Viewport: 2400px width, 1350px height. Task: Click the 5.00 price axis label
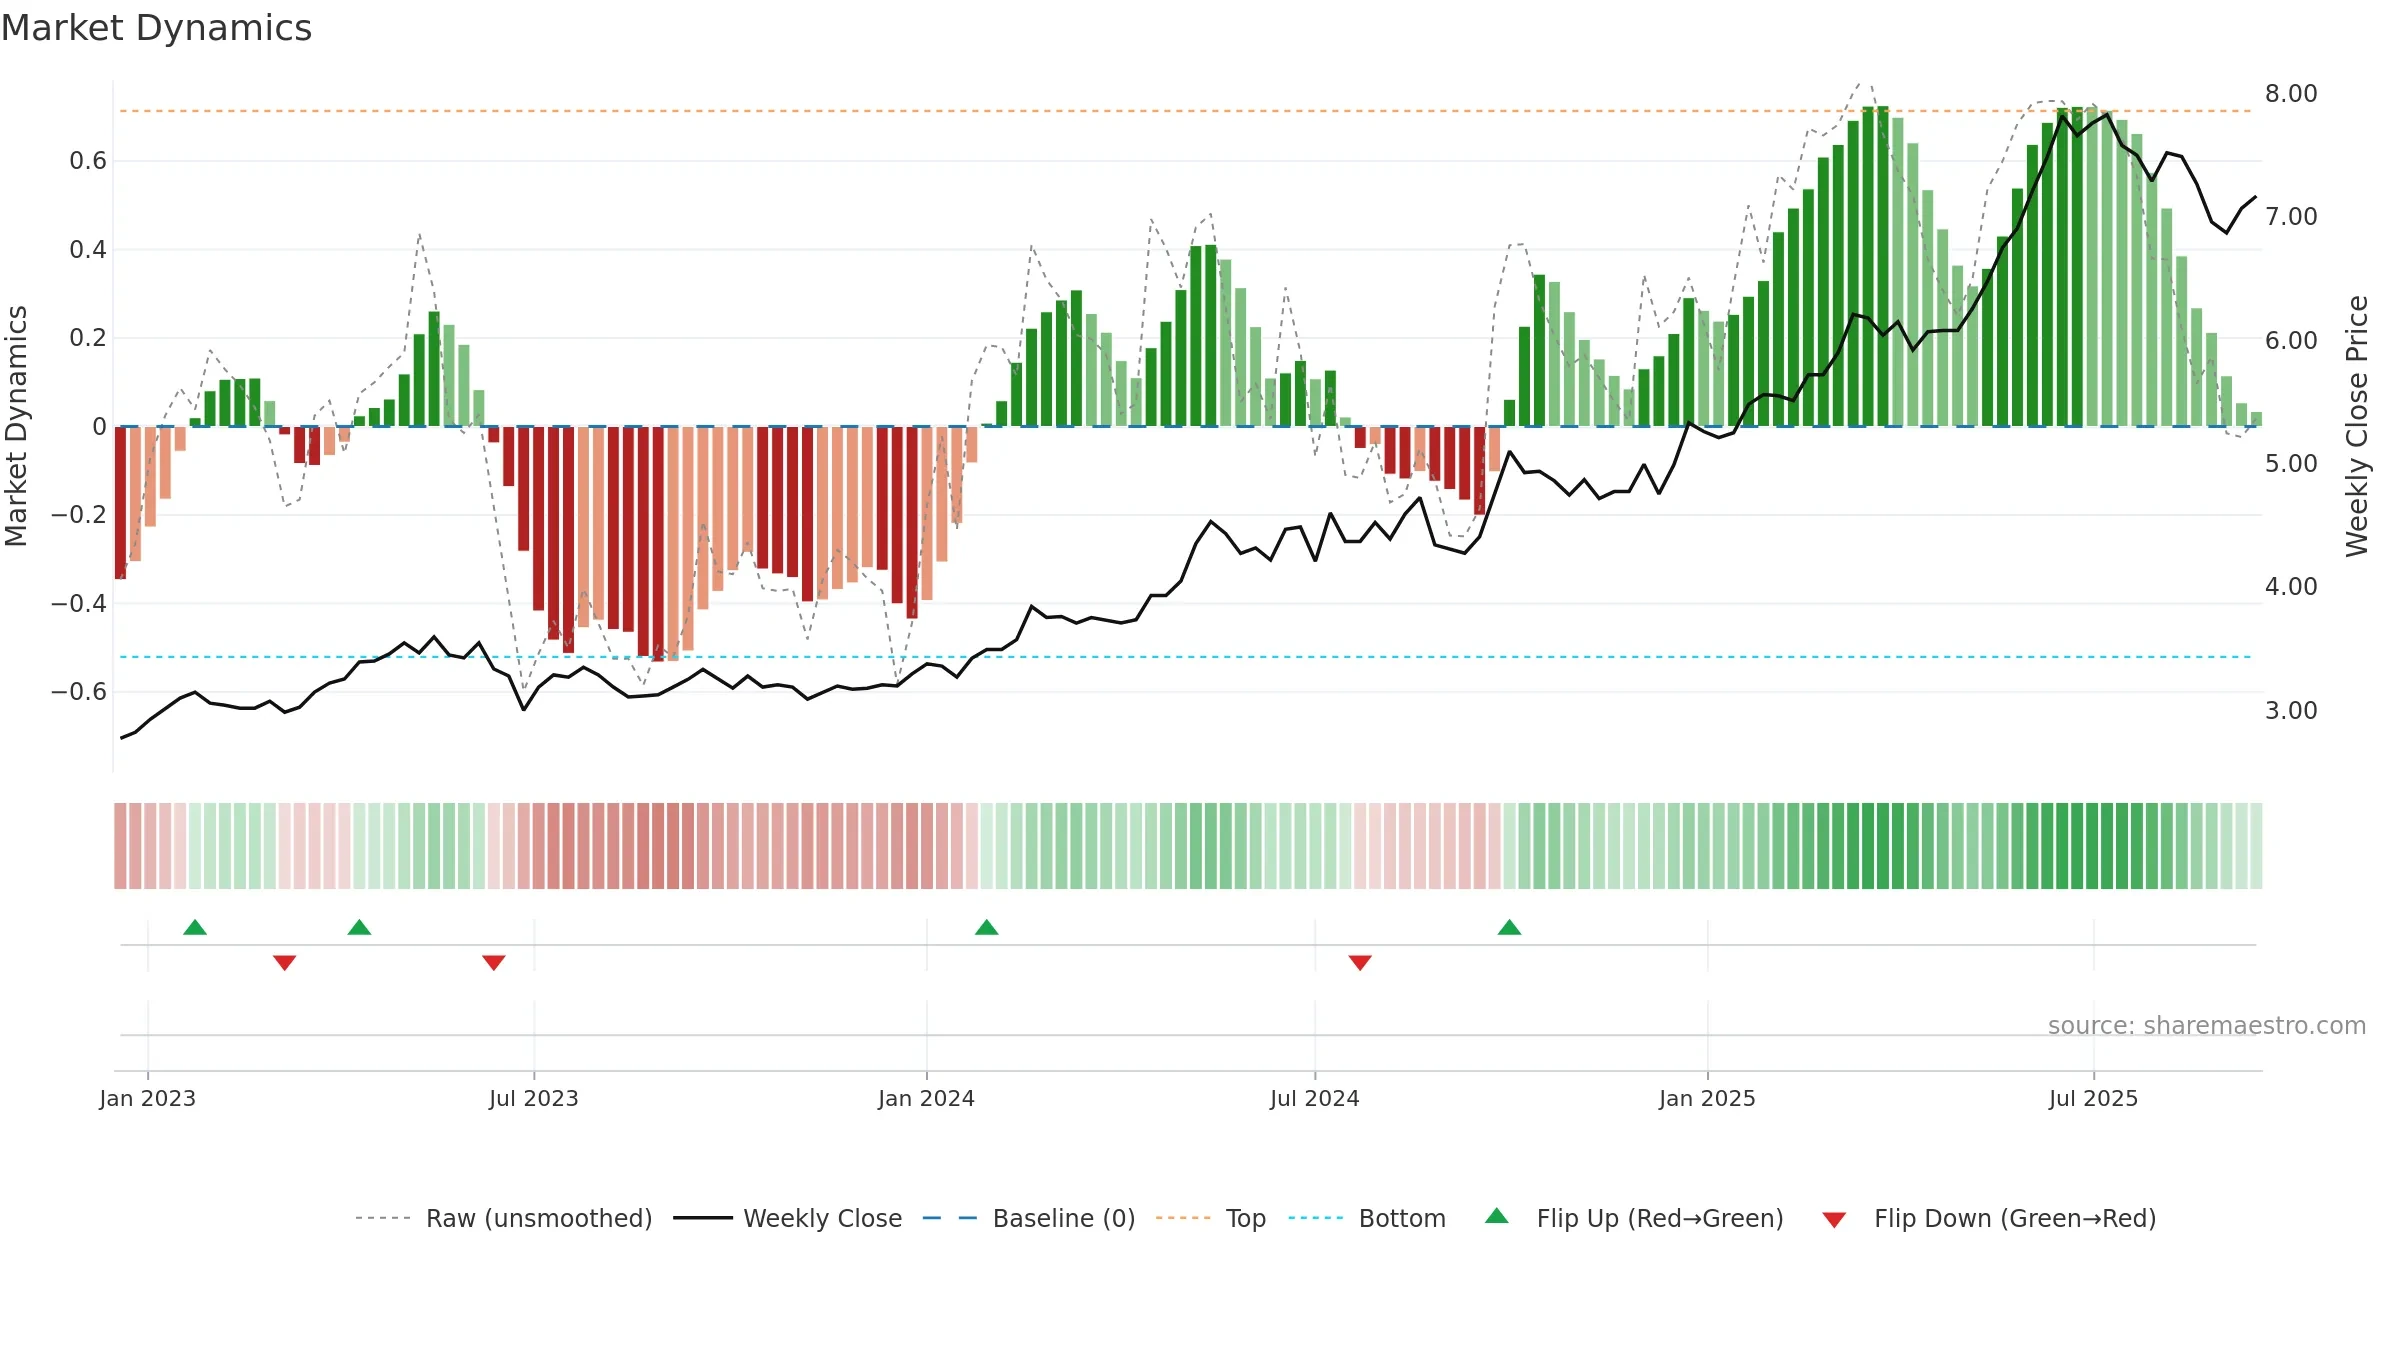(2291, 464)
